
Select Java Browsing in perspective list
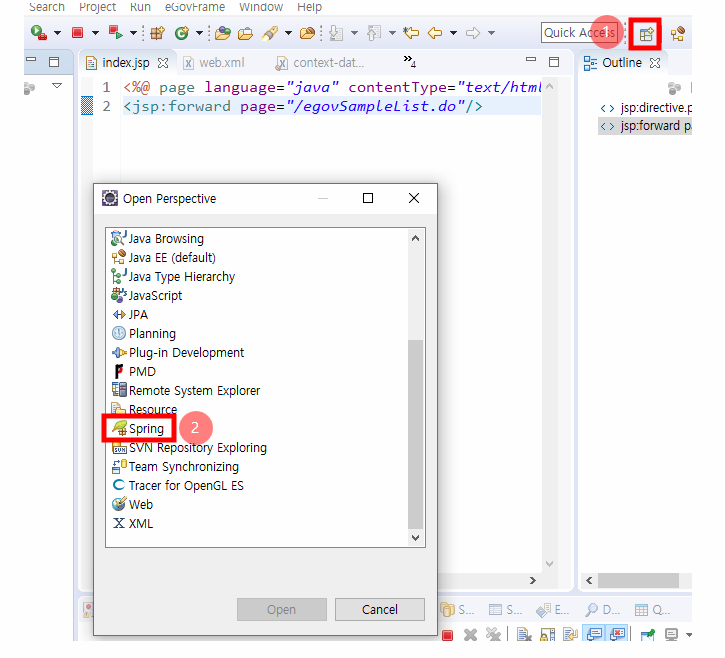[x=158, y=239]
